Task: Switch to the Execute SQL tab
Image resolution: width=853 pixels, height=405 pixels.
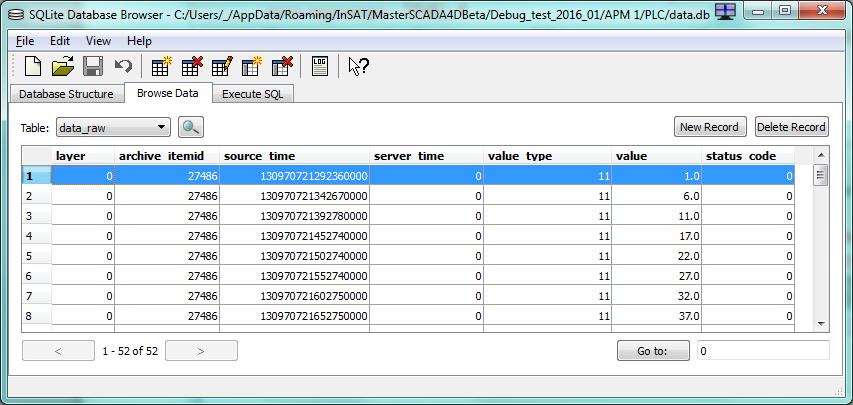Action: click(253, 94)
